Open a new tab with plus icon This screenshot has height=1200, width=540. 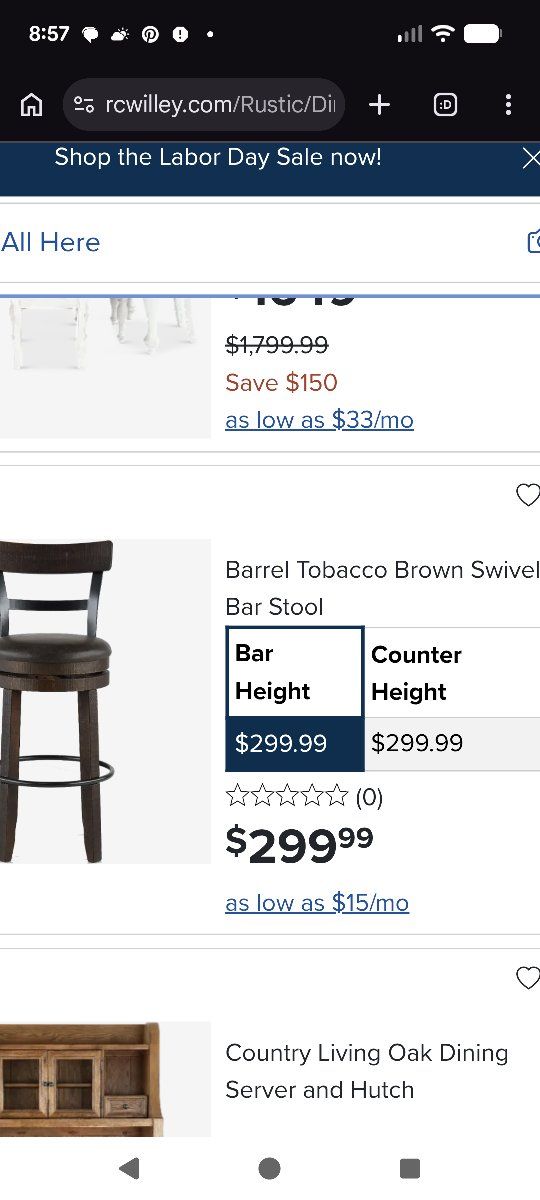coord(379,105)
